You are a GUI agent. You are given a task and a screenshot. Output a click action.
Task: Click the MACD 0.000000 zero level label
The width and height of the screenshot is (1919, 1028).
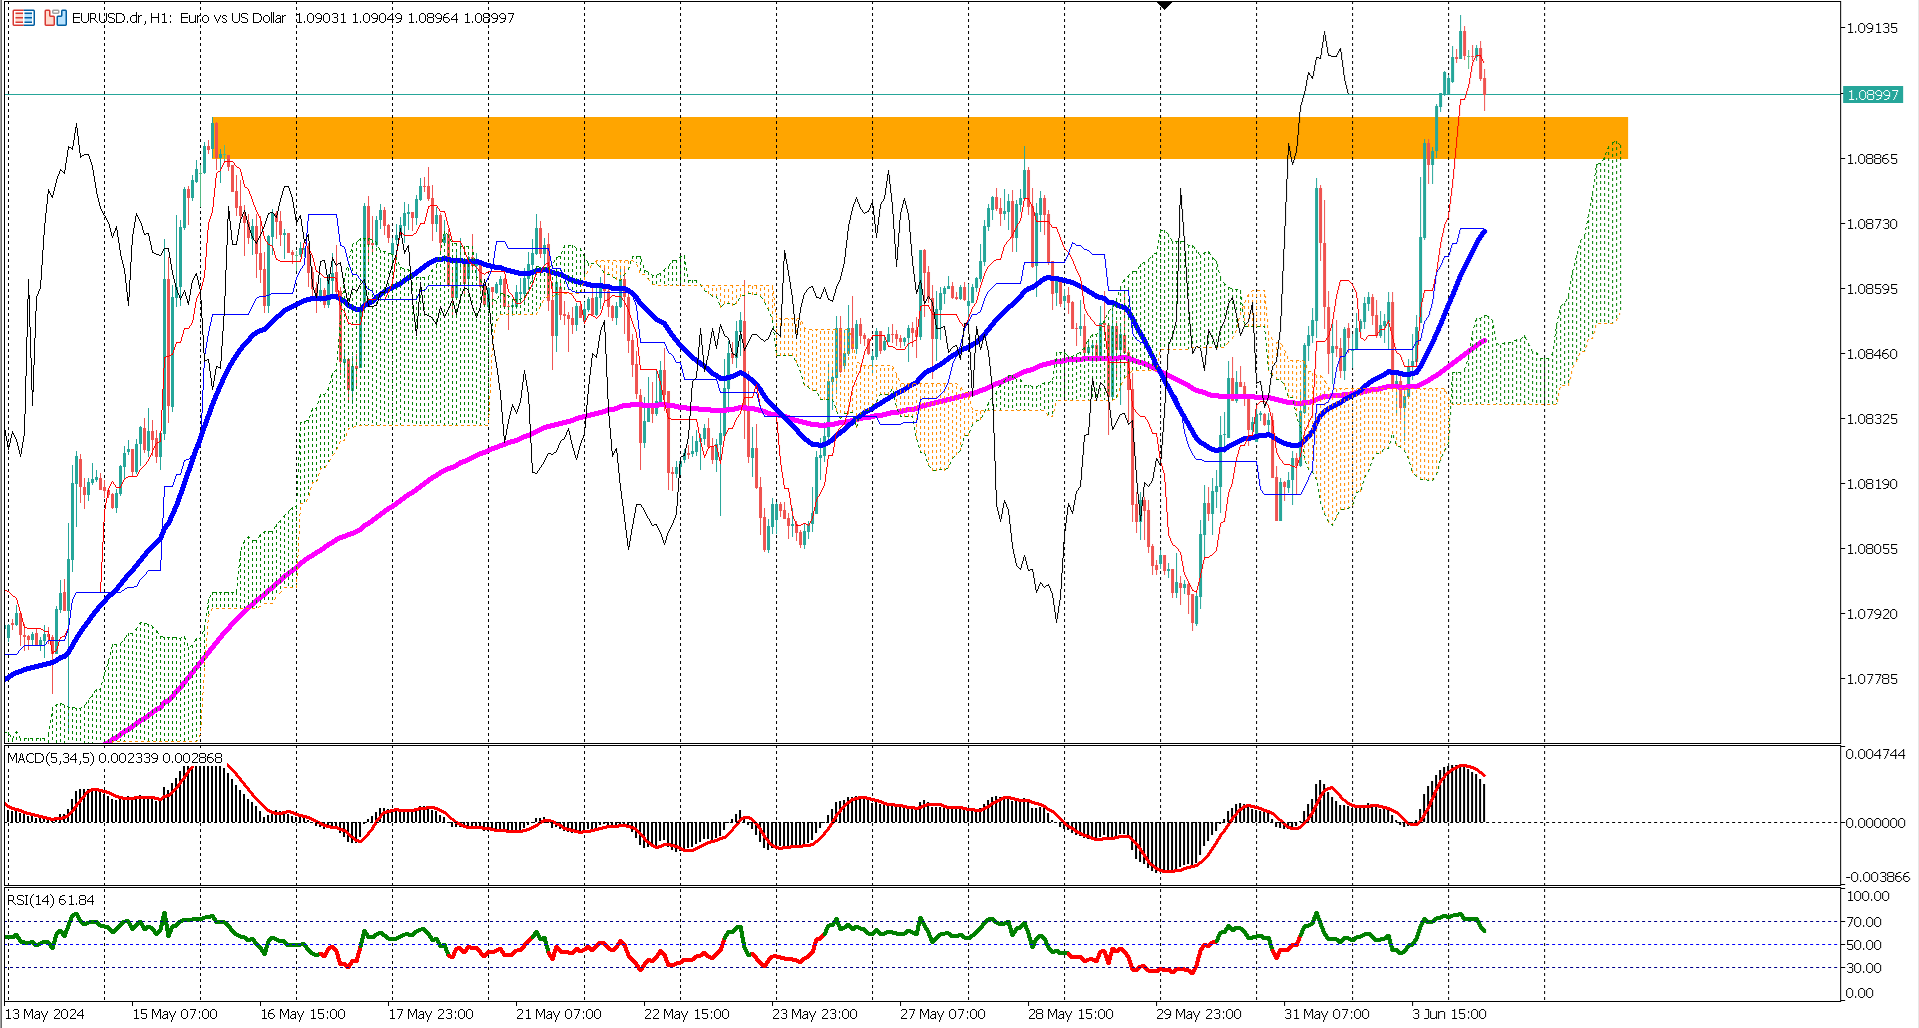(1874, 823)
